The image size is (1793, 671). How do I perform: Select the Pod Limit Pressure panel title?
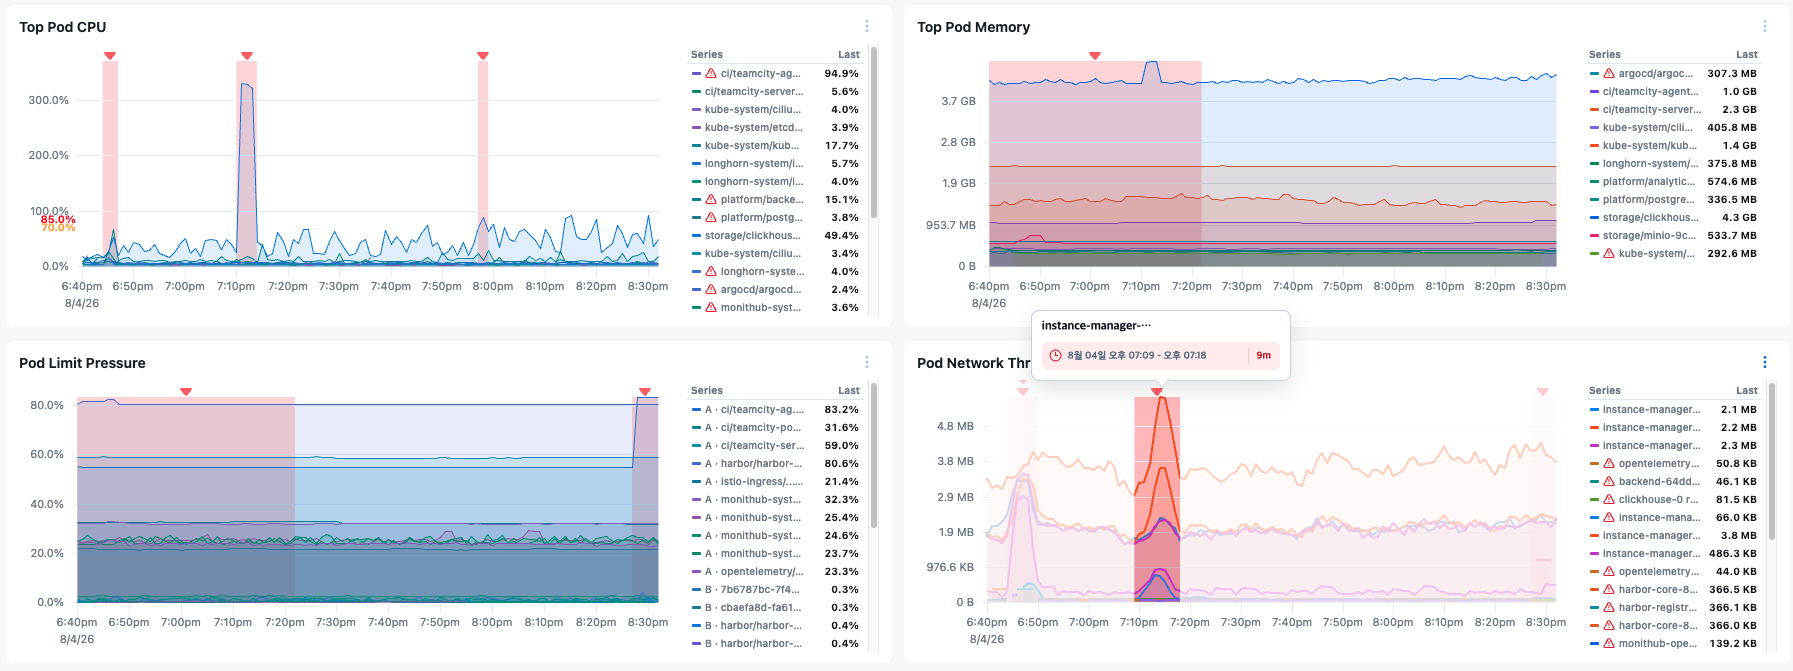(x=82, y=363)
